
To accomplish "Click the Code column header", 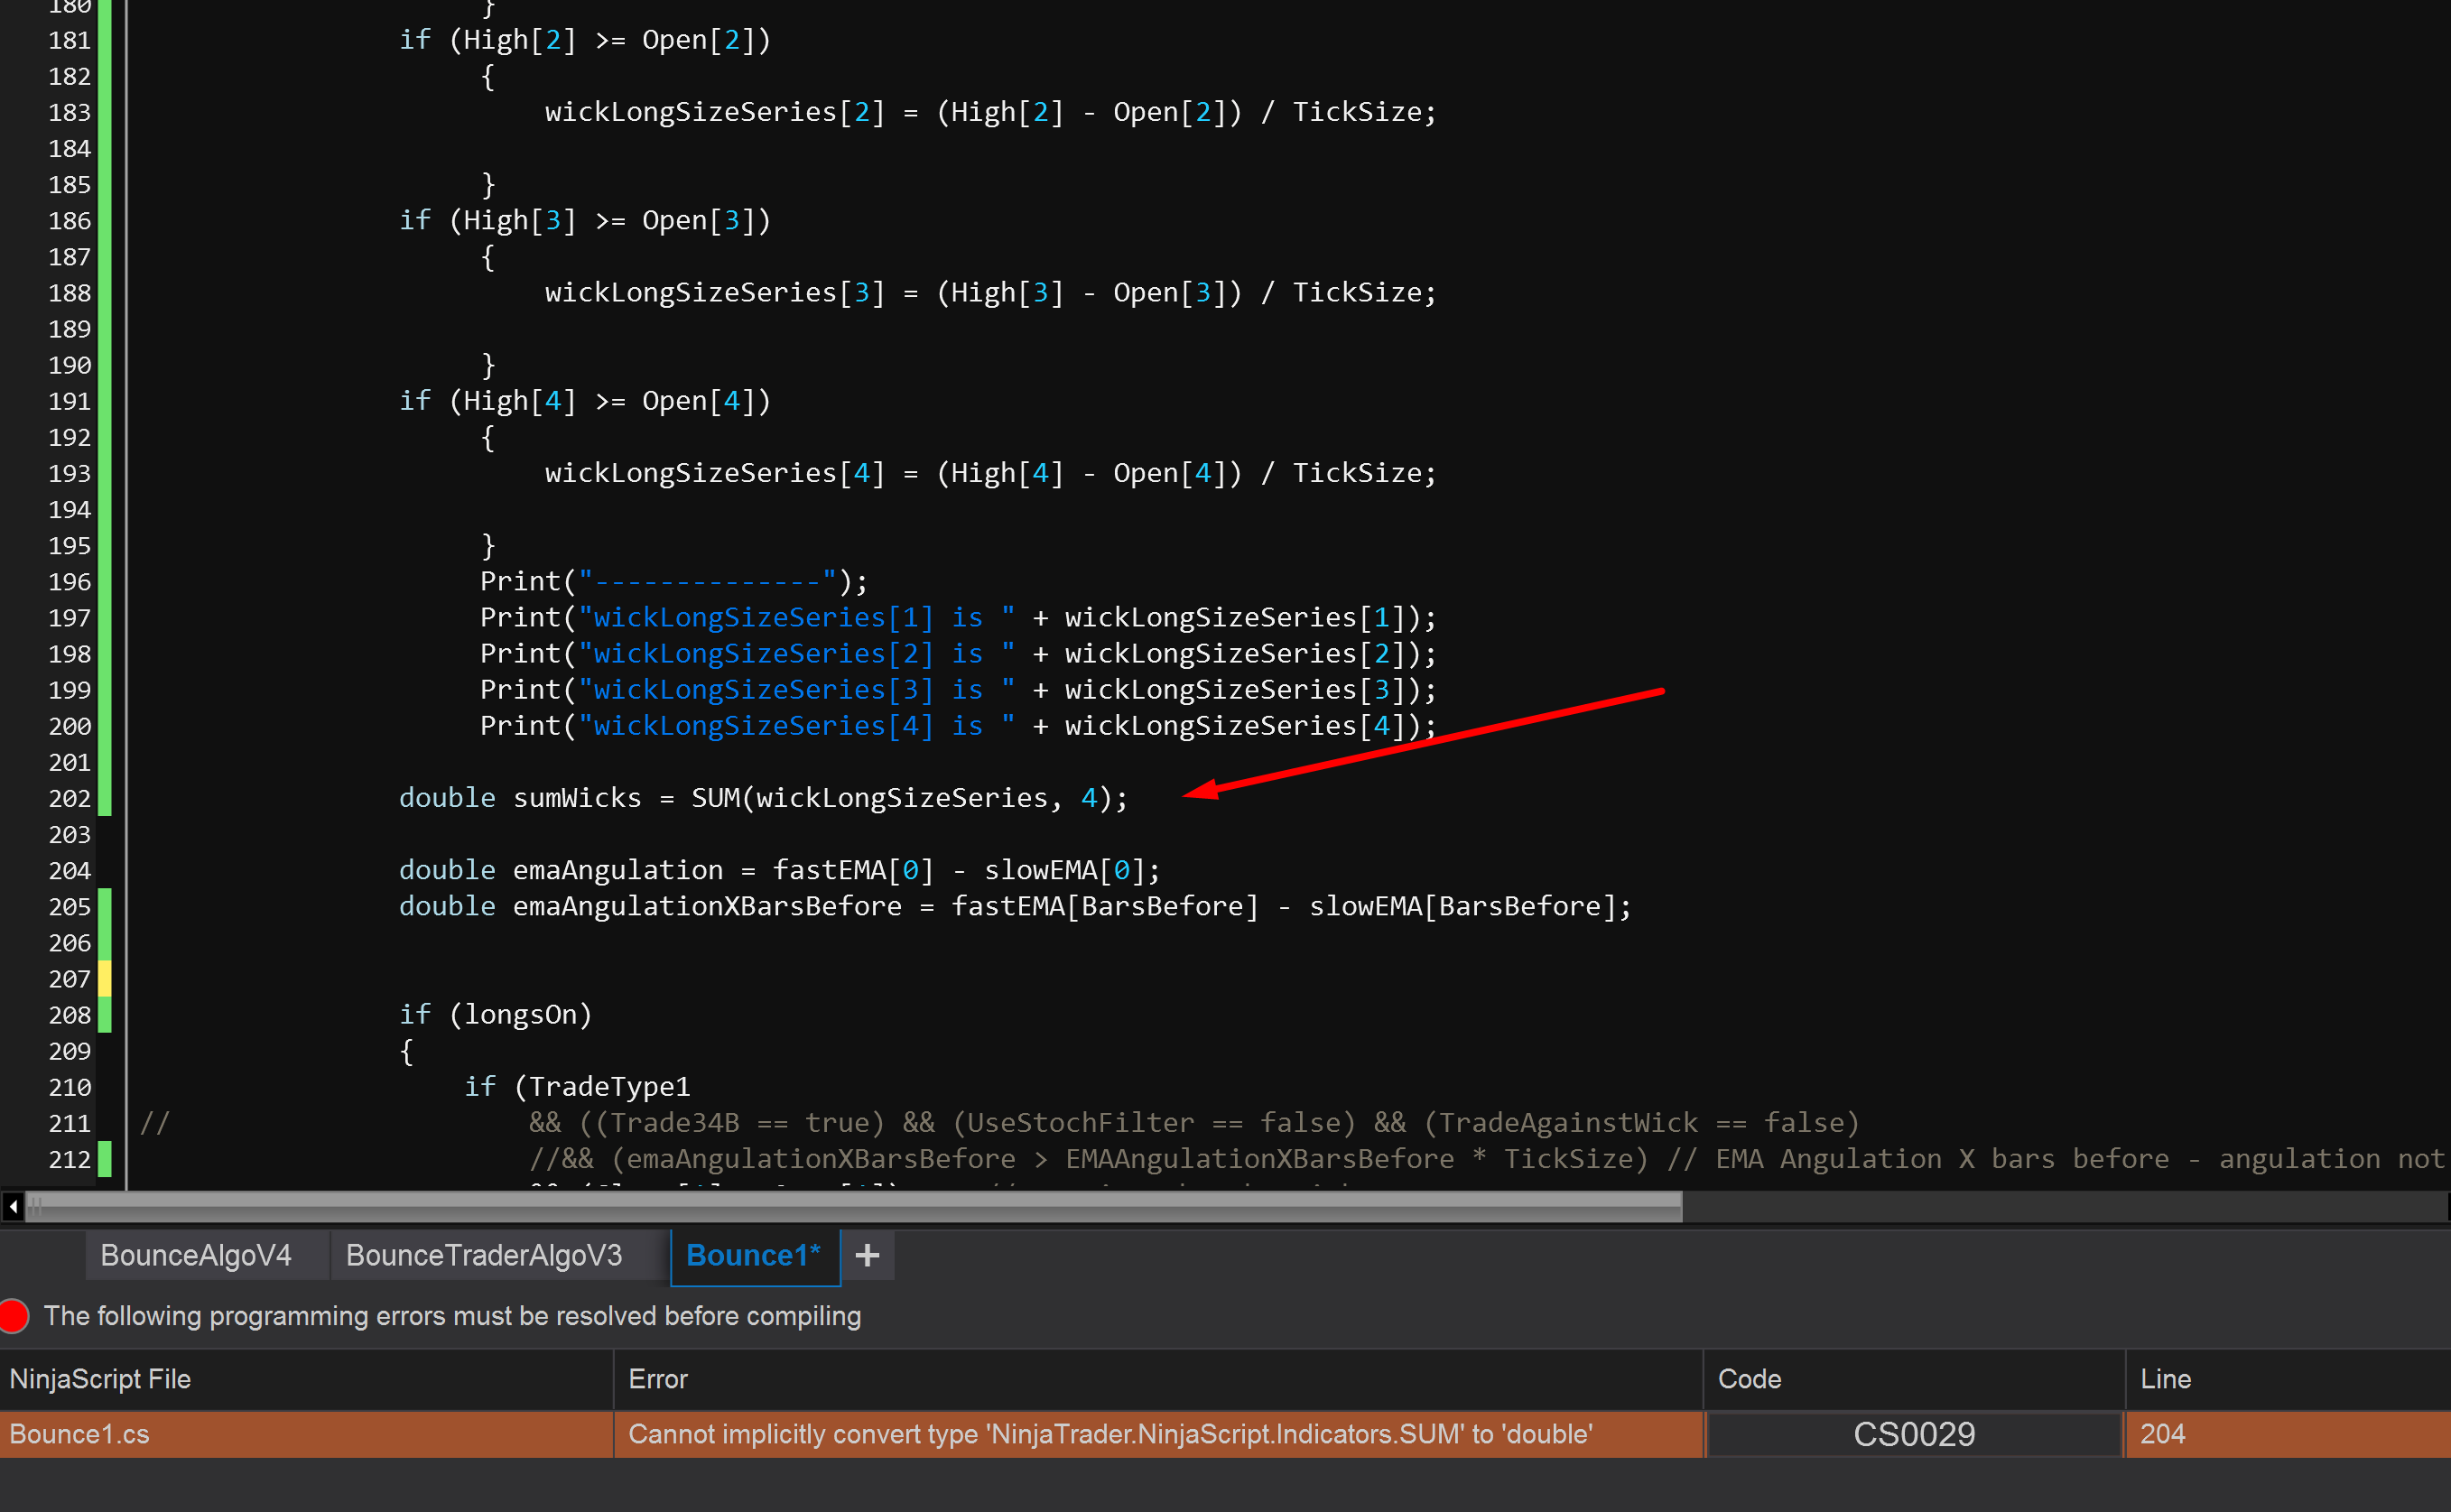I will click(1914, 1379).
